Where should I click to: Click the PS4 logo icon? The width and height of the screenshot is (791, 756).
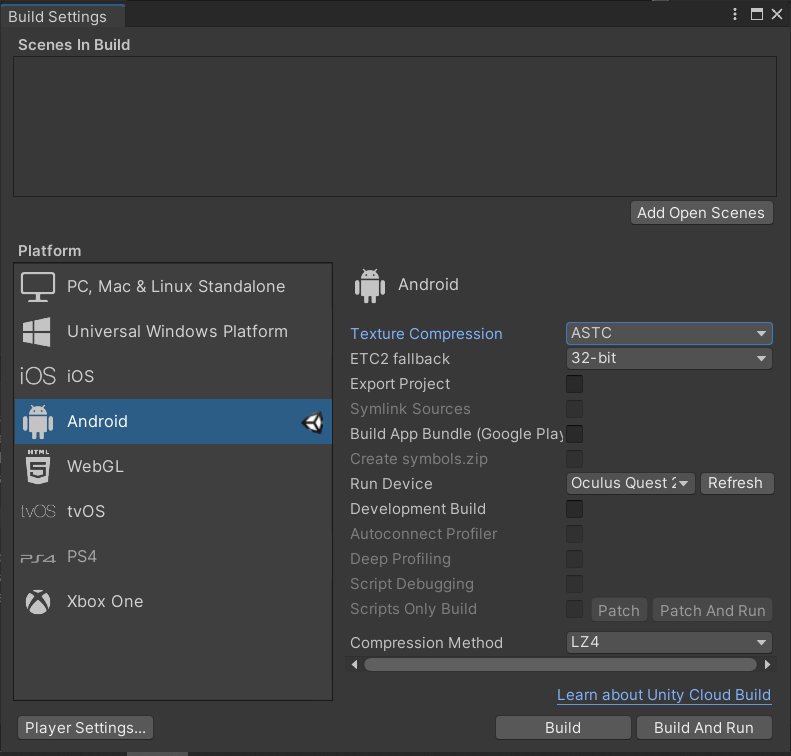click(x=38, y=558)
